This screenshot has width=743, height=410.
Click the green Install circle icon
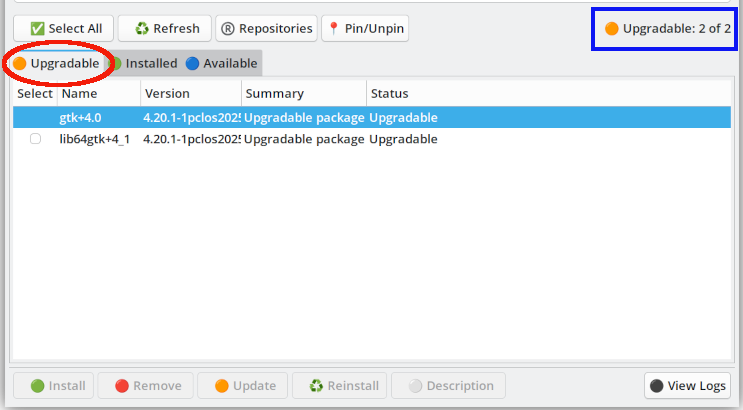click(x=37, y=386)
